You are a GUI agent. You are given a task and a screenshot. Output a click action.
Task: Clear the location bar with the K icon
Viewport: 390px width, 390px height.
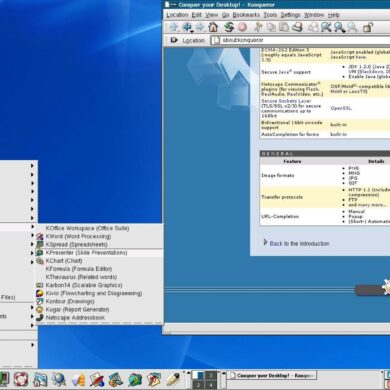174,40
